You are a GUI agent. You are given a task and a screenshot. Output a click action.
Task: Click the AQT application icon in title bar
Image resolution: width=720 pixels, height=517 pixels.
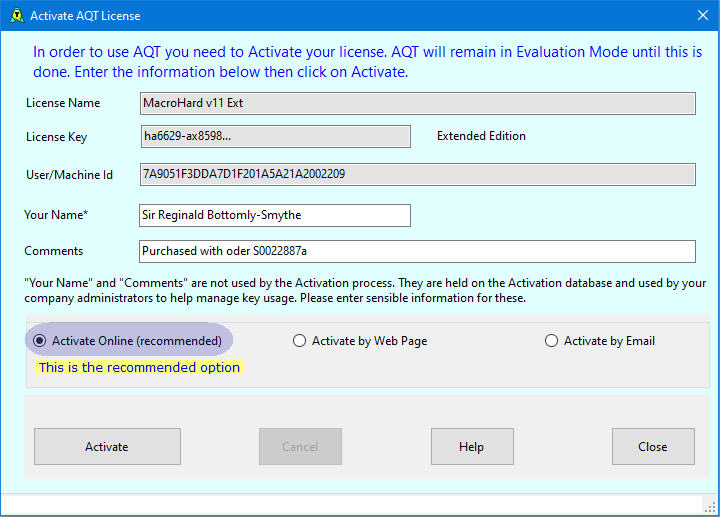[x=17, y=16]
